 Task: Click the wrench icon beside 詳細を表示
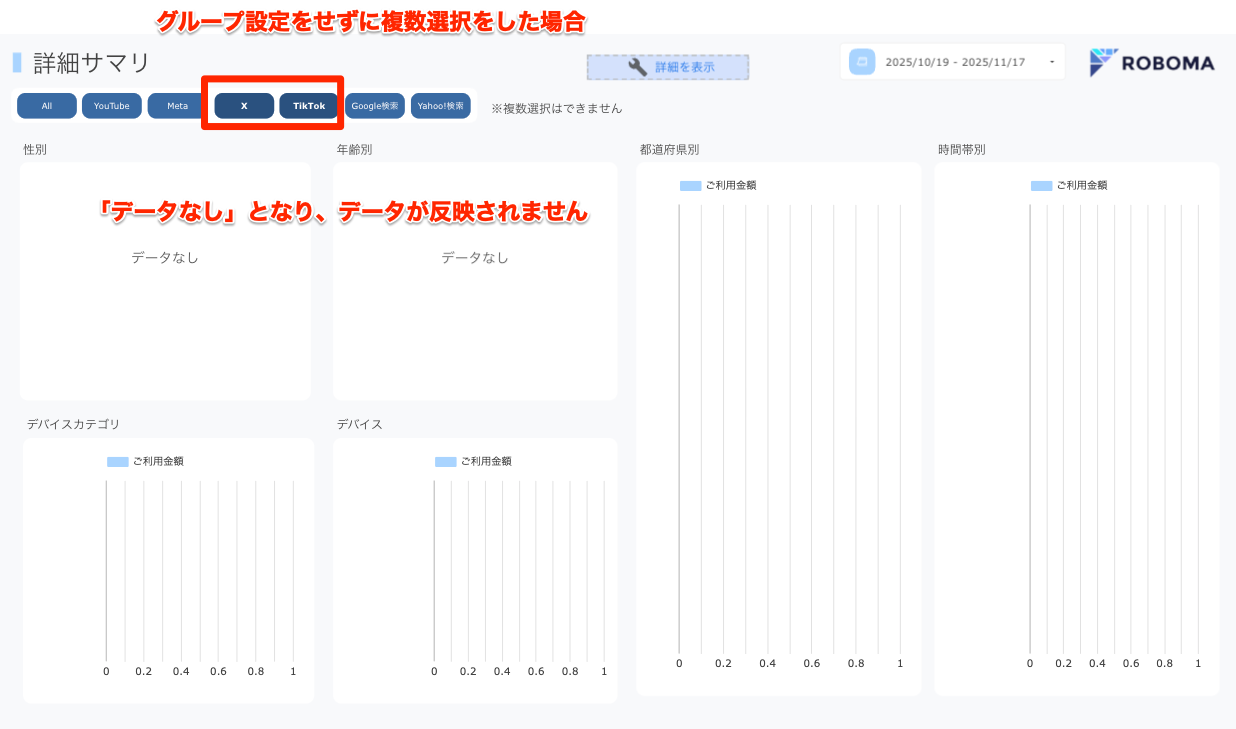coord(637,67)
